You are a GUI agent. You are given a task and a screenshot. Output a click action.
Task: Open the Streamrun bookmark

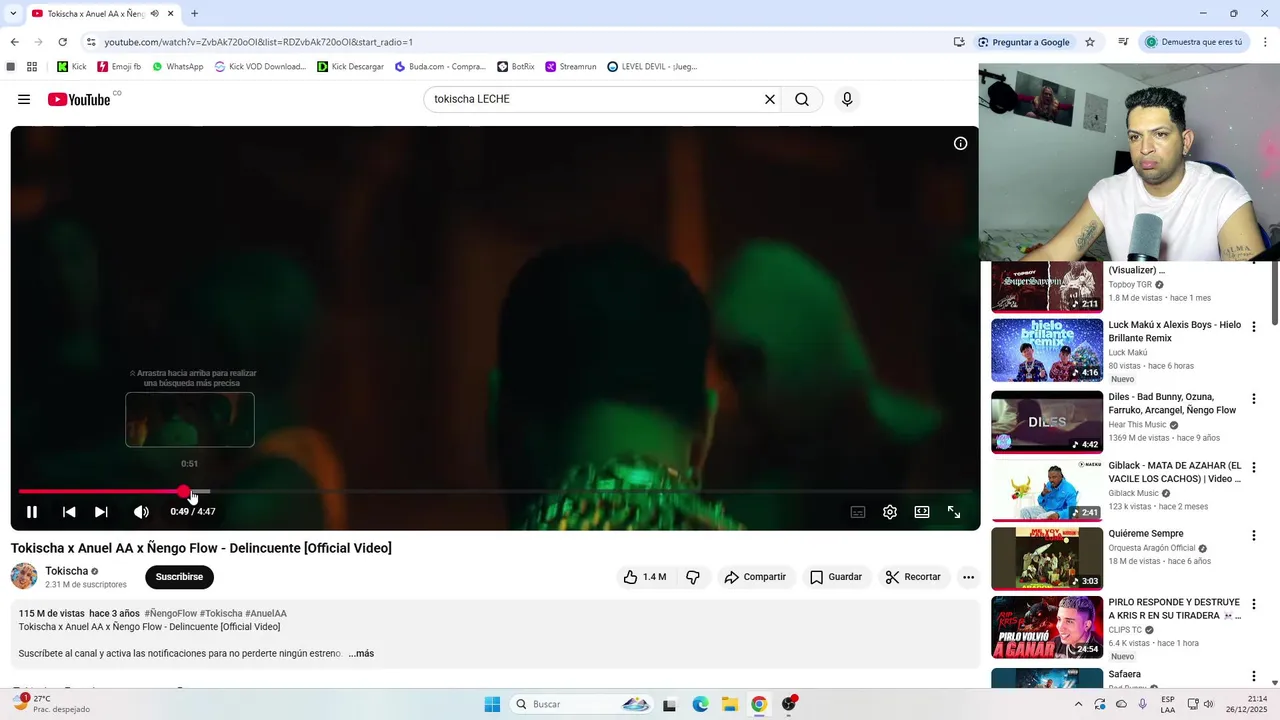pos(571,66)
